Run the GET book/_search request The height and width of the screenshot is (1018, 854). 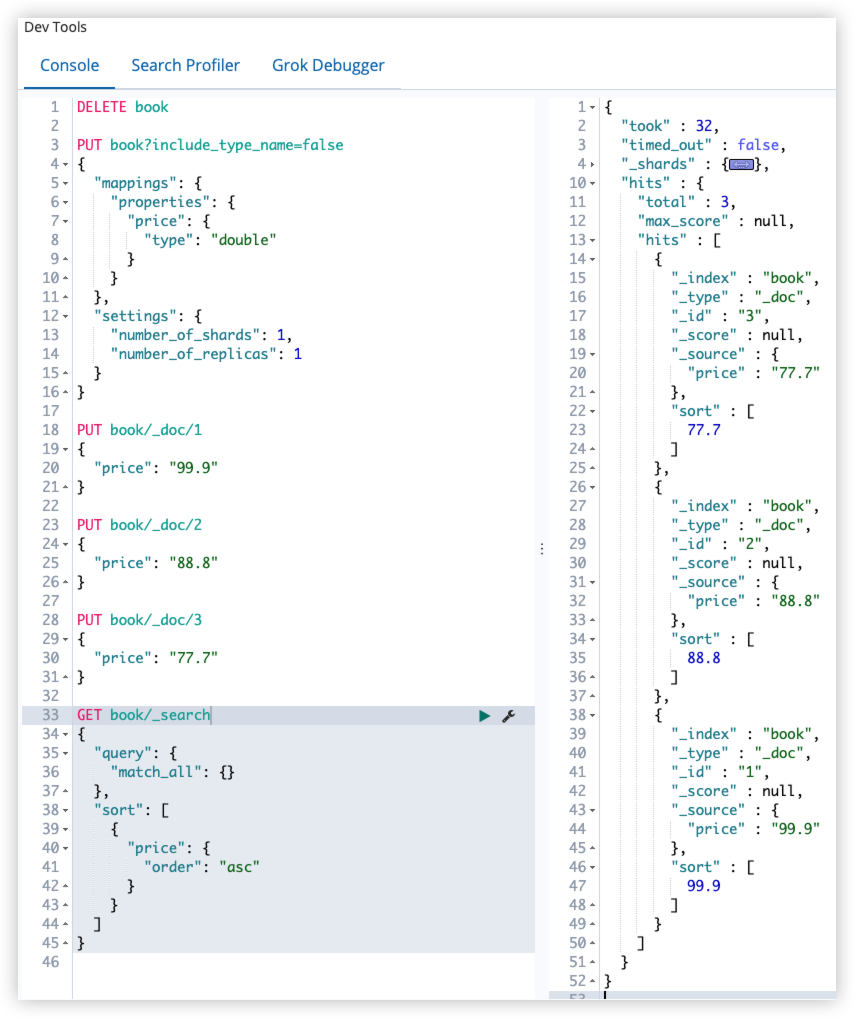click(x=484, y=715)
